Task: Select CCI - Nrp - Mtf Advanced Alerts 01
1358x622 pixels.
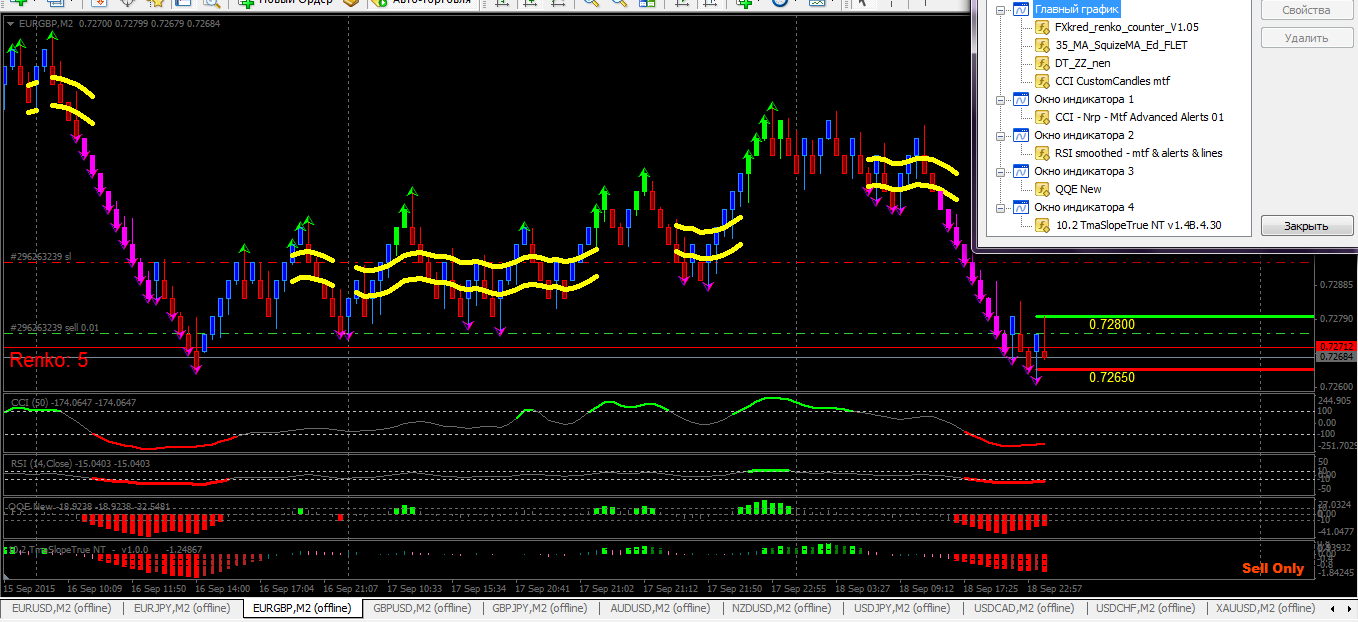Action: pos(1139,117)
